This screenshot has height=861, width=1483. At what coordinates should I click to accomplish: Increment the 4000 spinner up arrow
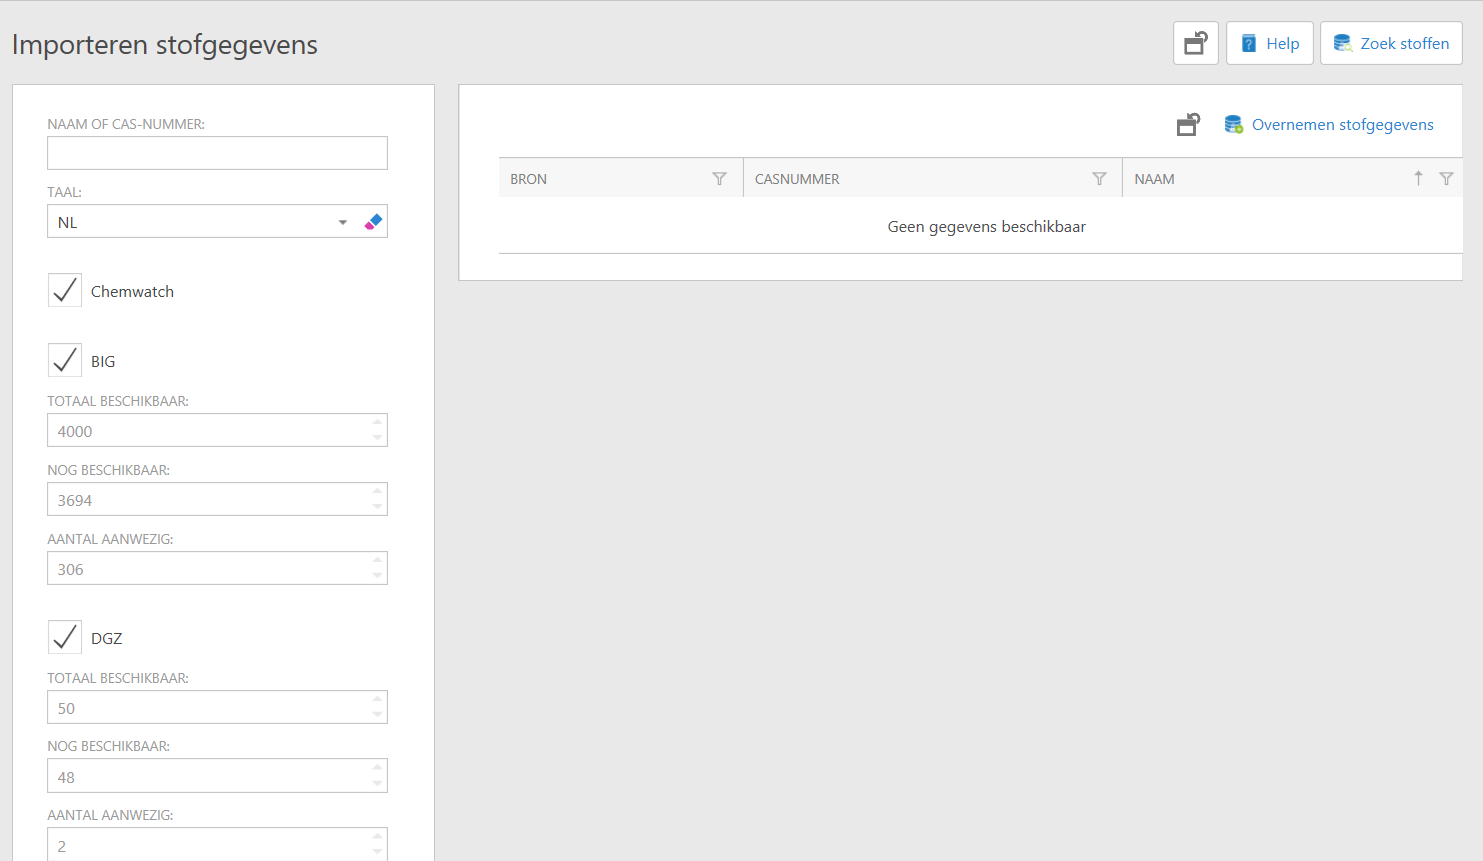(x=377, y=423)
